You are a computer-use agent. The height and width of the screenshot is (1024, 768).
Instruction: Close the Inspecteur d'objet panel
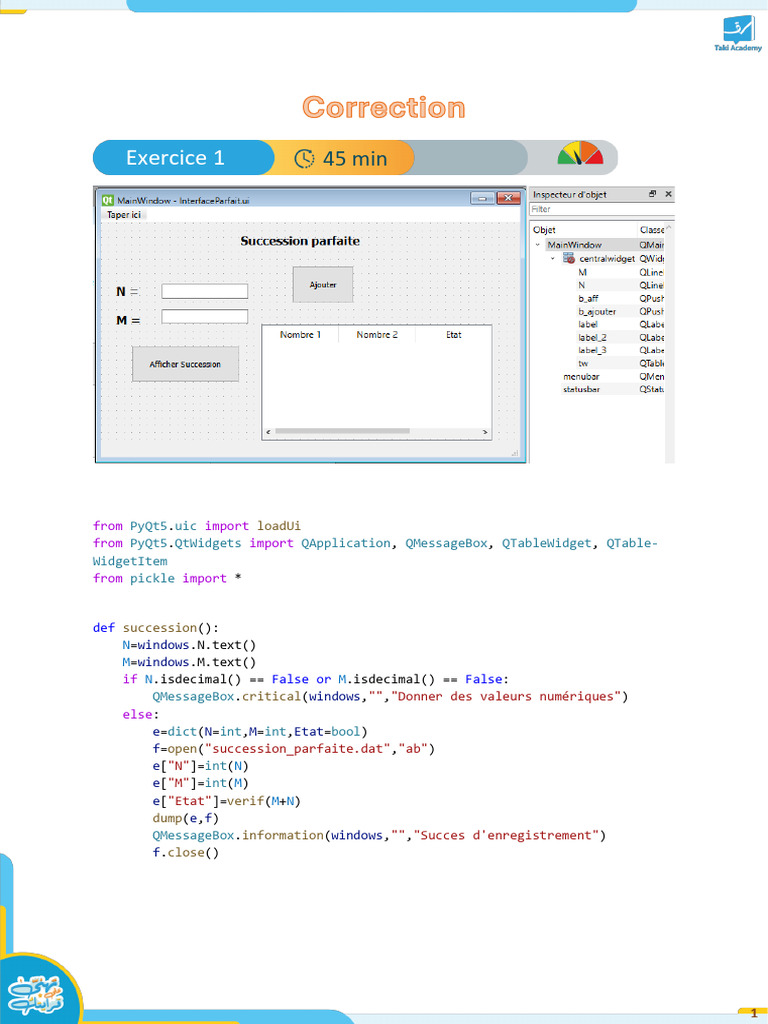pyautogui.click(x=668, y=194)
